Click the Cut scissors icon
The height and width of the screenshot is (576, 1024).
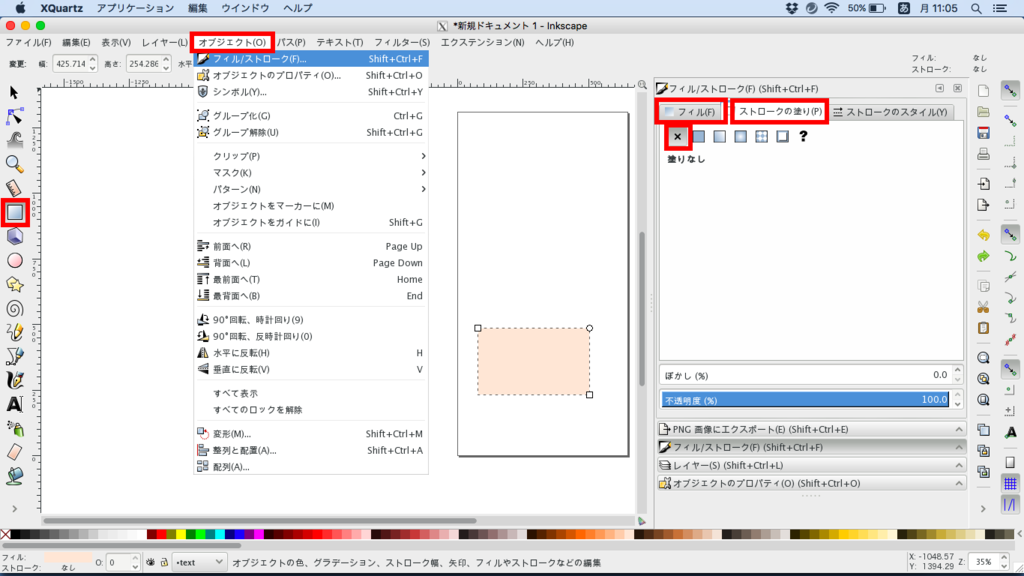click(x=983, y=307)
